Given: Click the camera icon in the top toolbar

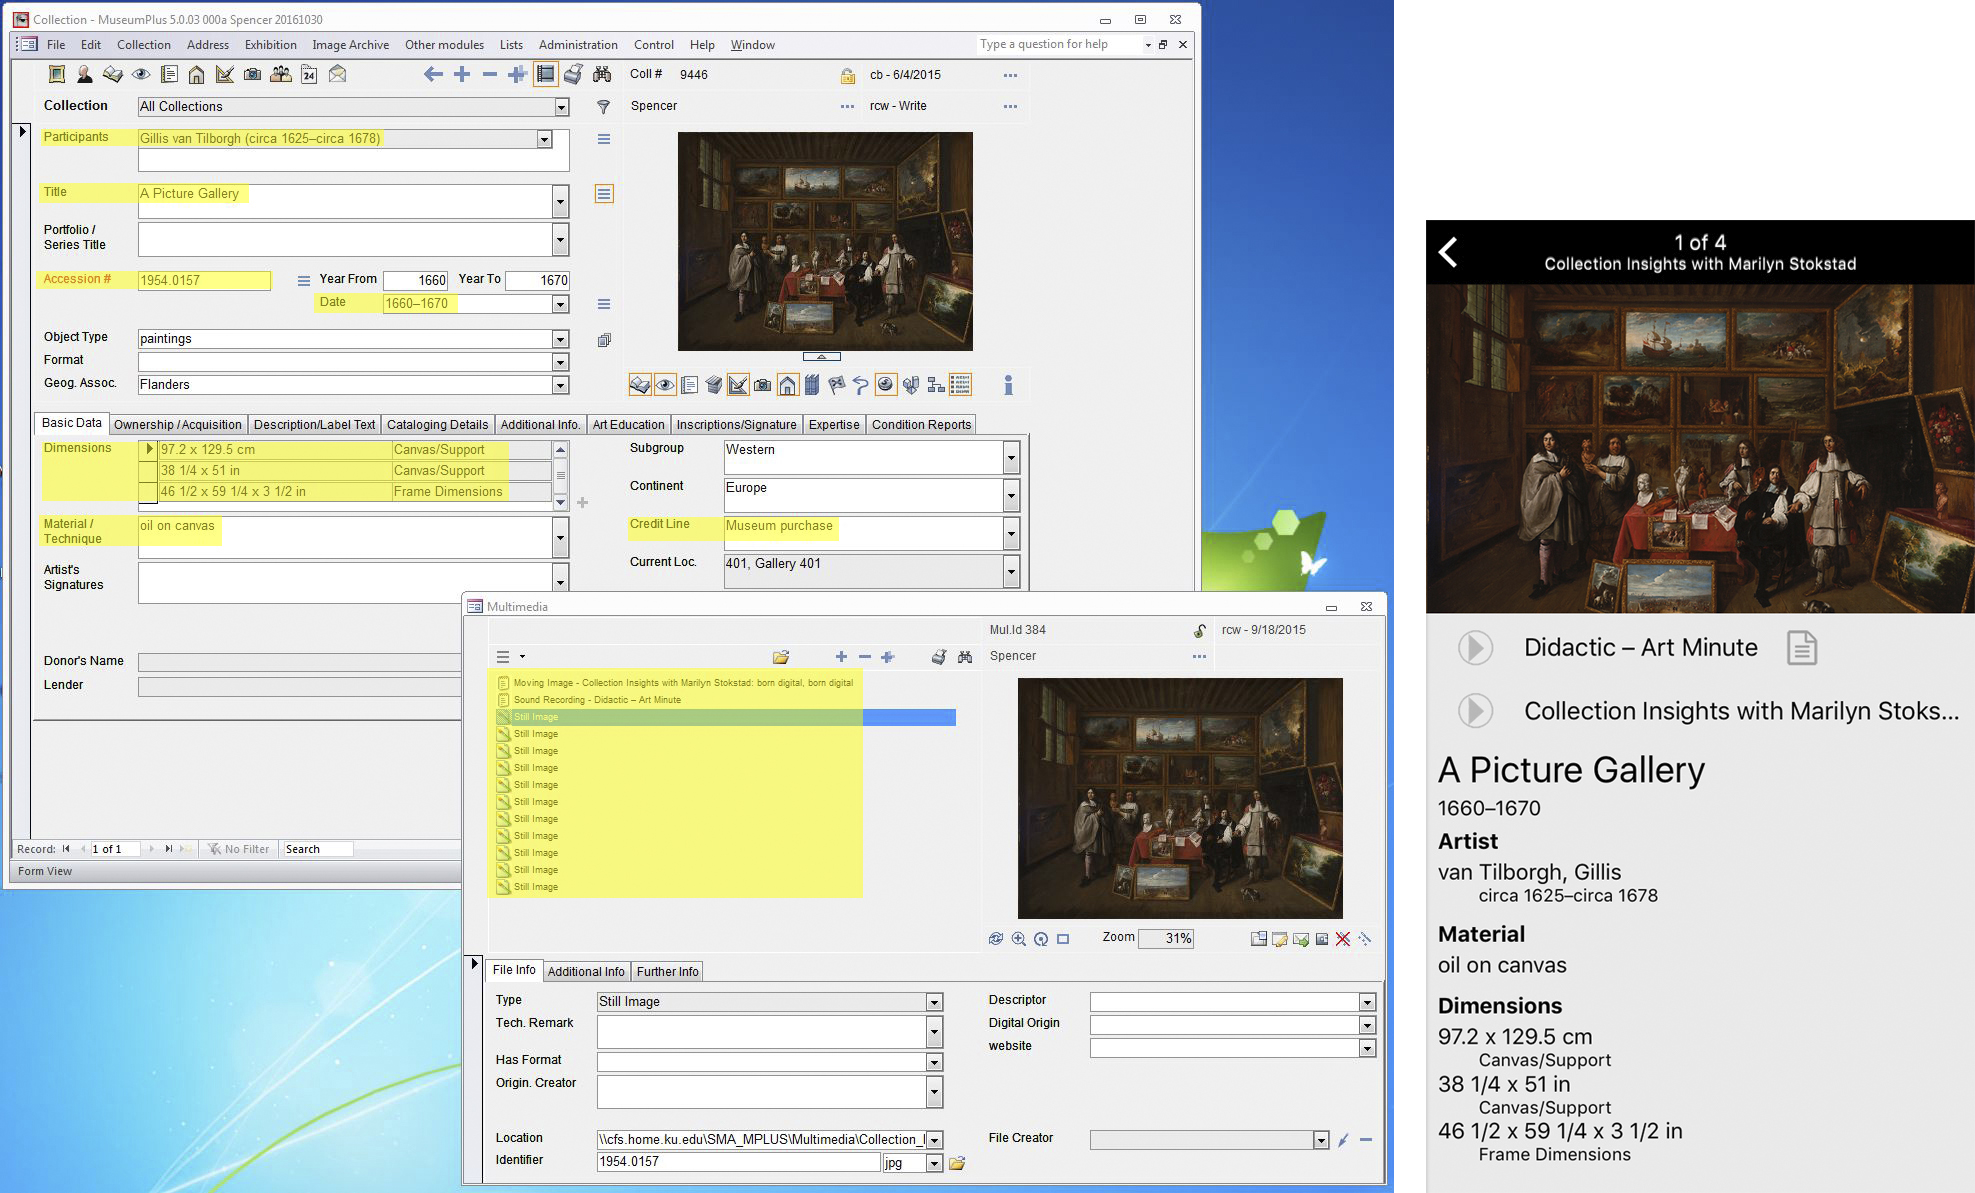Looking at the screenshot, I should coord(252,74).
